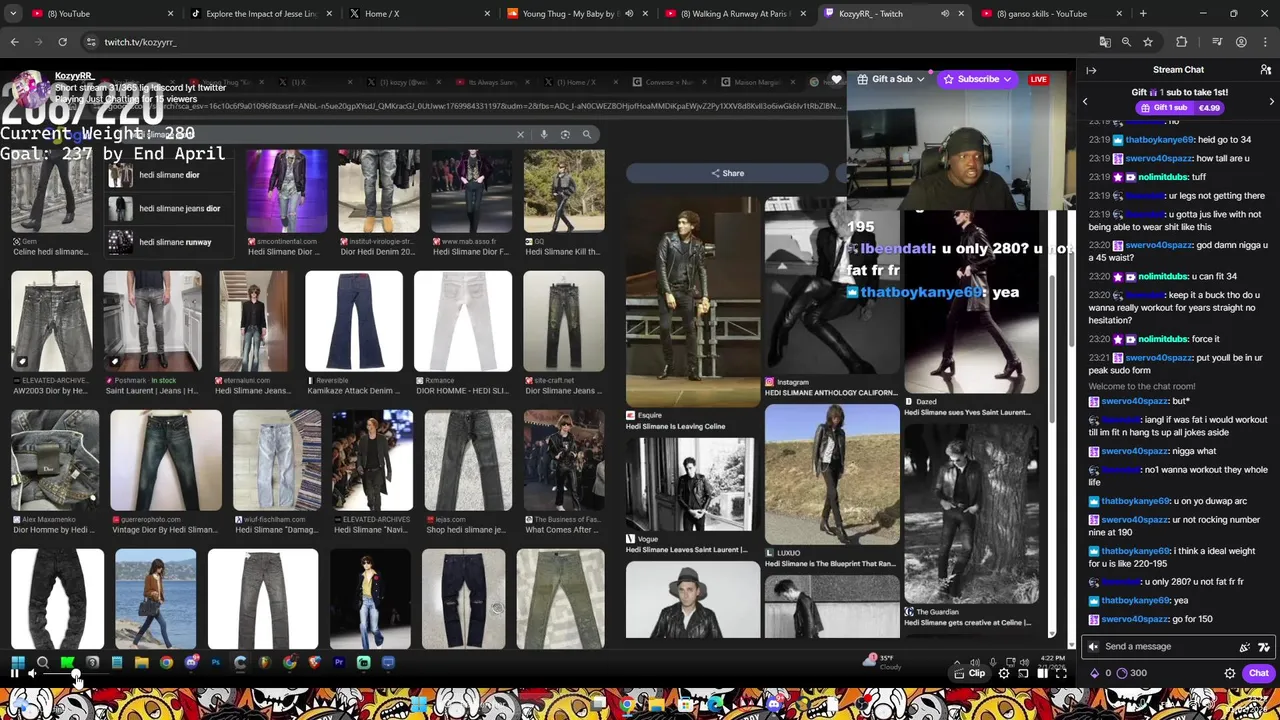Click chat text 'Welcome to the chat room!'
The width and height of the screenshot is (1280, 720).
click(x=1142, y=386)
